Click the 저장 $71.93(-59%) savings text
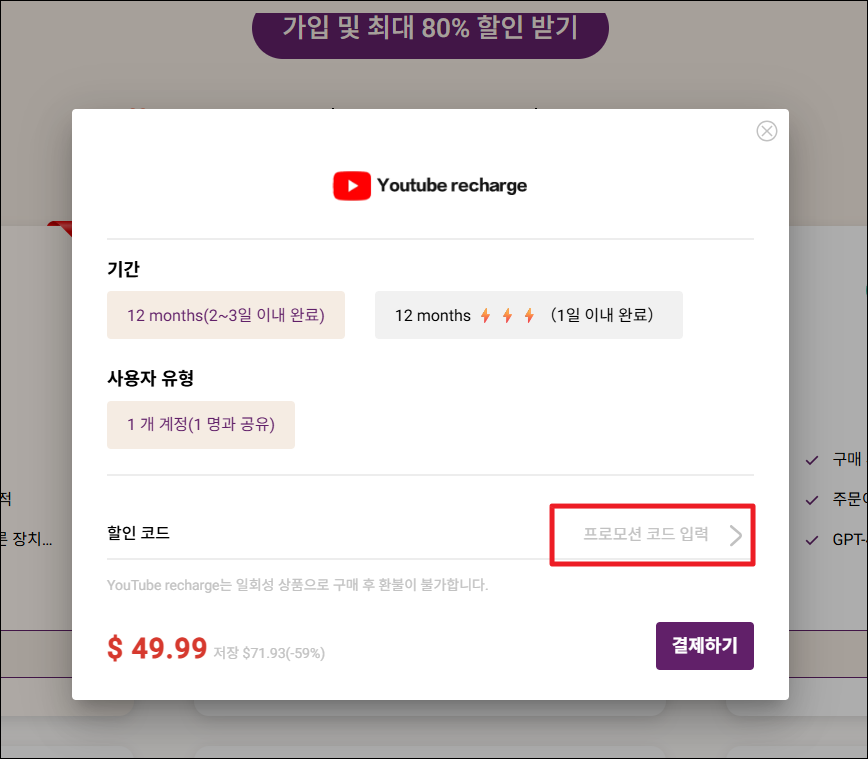The height and width of the screenshot is (759, 868). (x=270, y=653)
